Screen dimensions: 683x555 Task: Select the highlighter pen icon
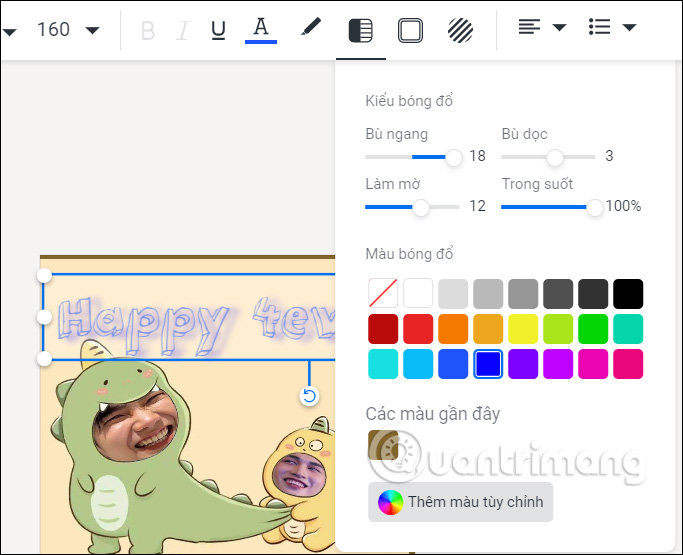click(311, 28)
